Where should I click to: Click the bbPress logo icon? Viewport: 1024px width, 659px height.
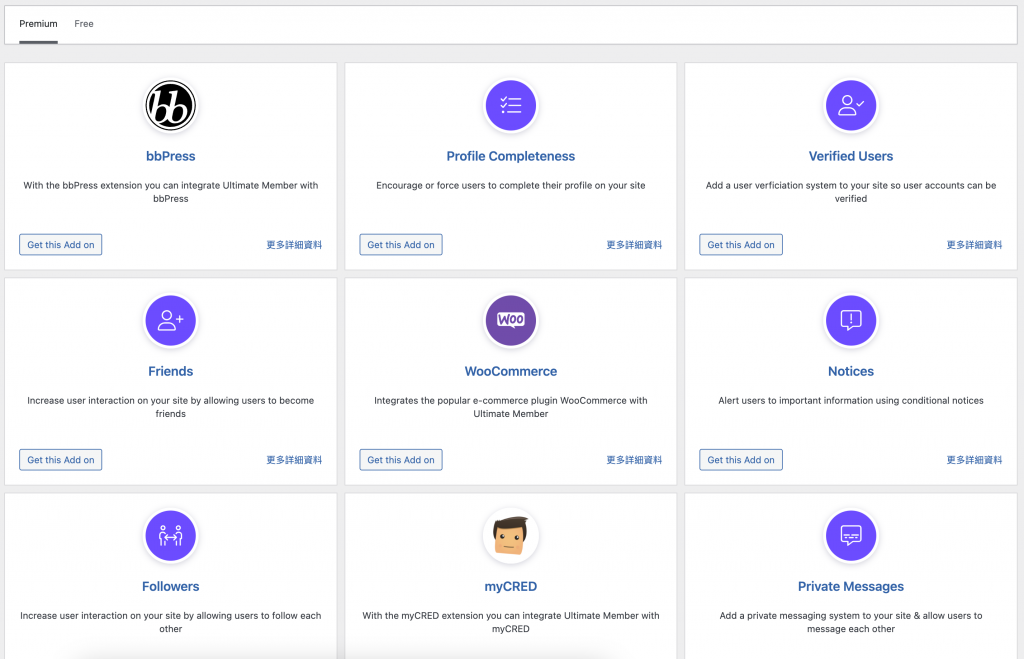click(170, 106)
